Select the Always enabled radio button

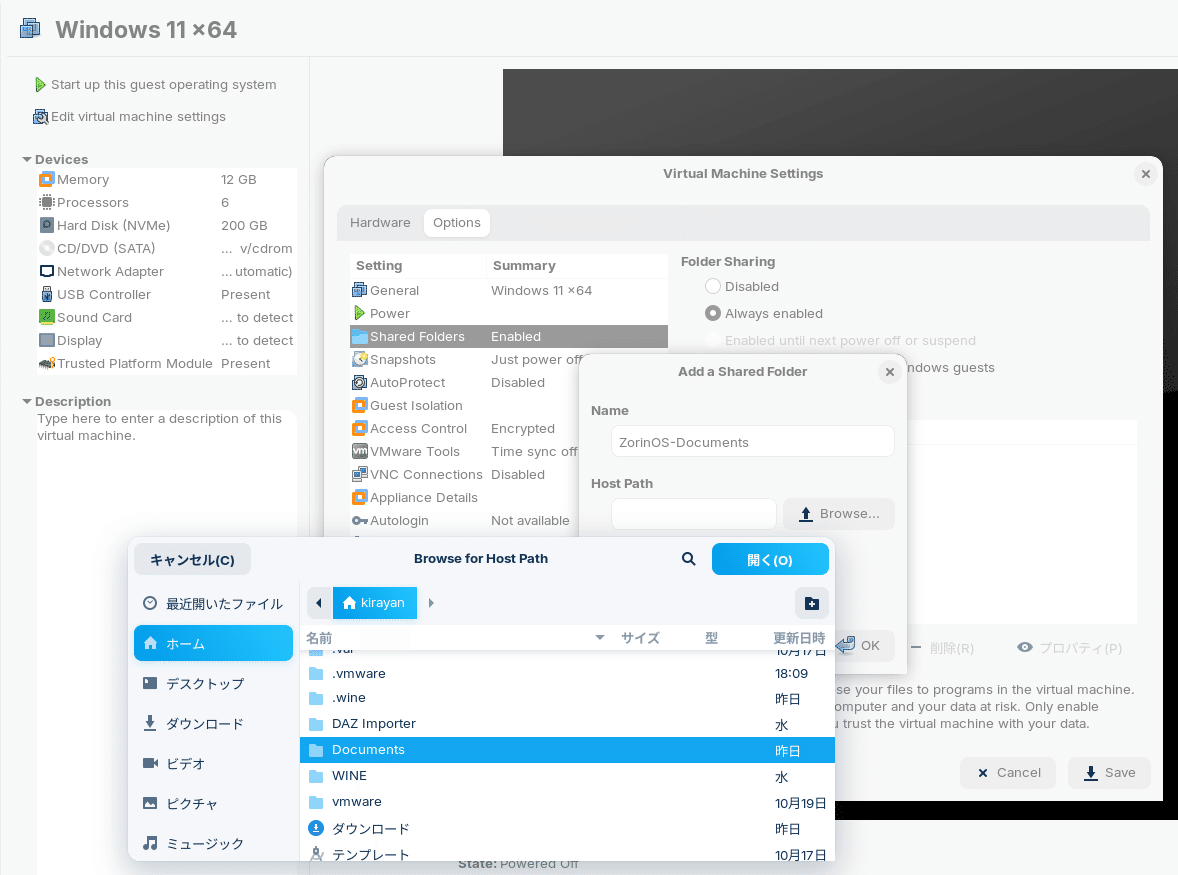coord(713,312)
